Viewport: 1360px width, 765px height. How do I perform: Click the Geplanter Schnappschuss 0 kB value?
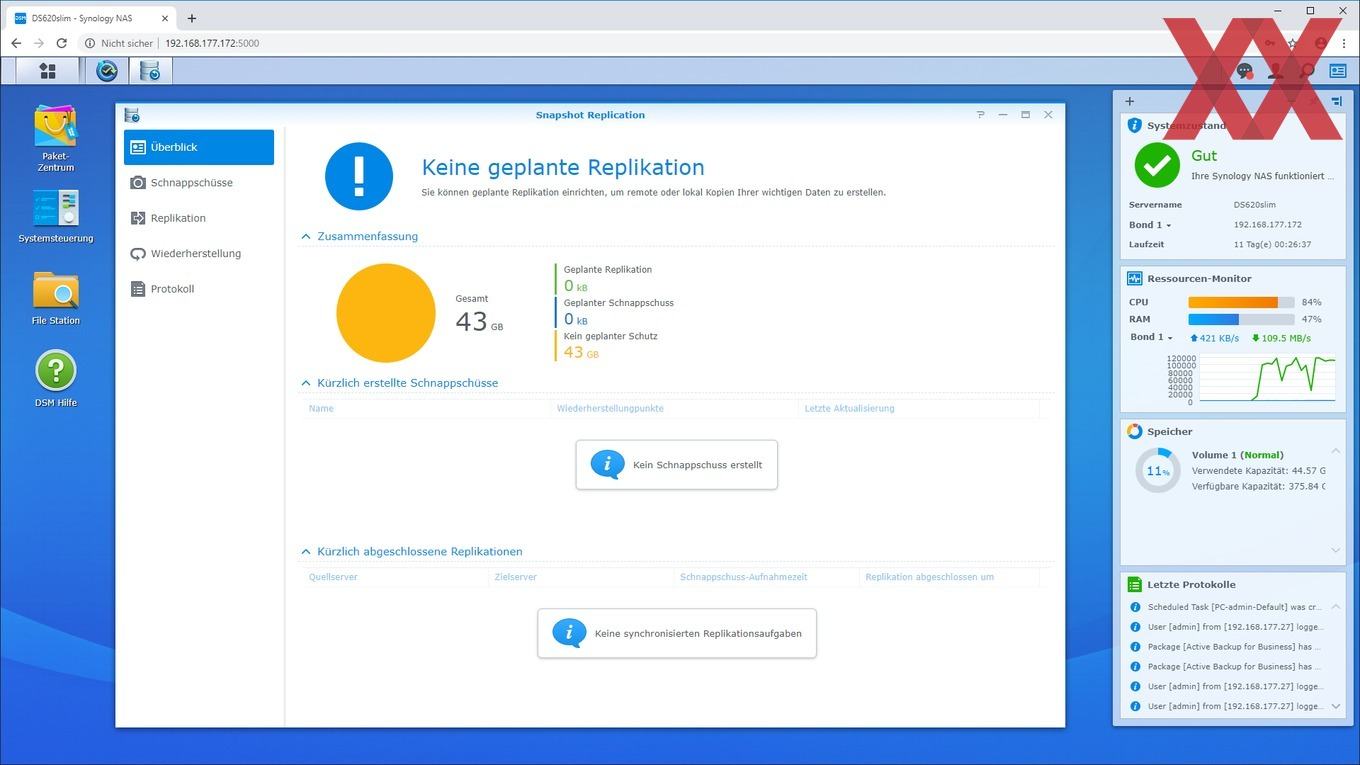(x=575, y=320)
